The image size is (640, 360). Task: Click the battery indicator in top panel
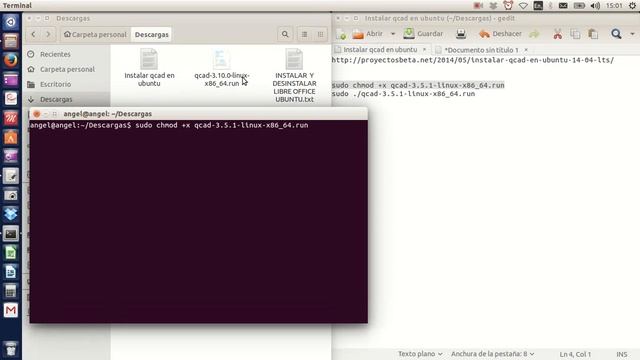579,6
